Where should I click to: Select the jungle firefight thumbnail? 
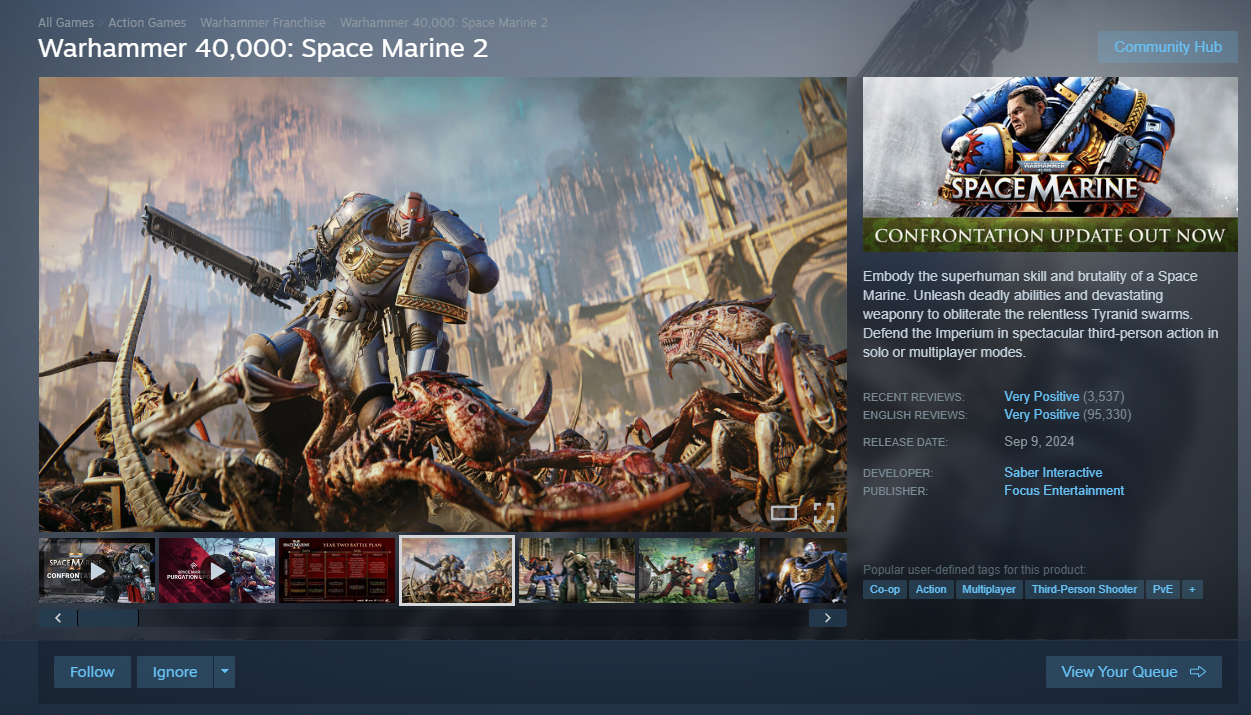[697, 571]
